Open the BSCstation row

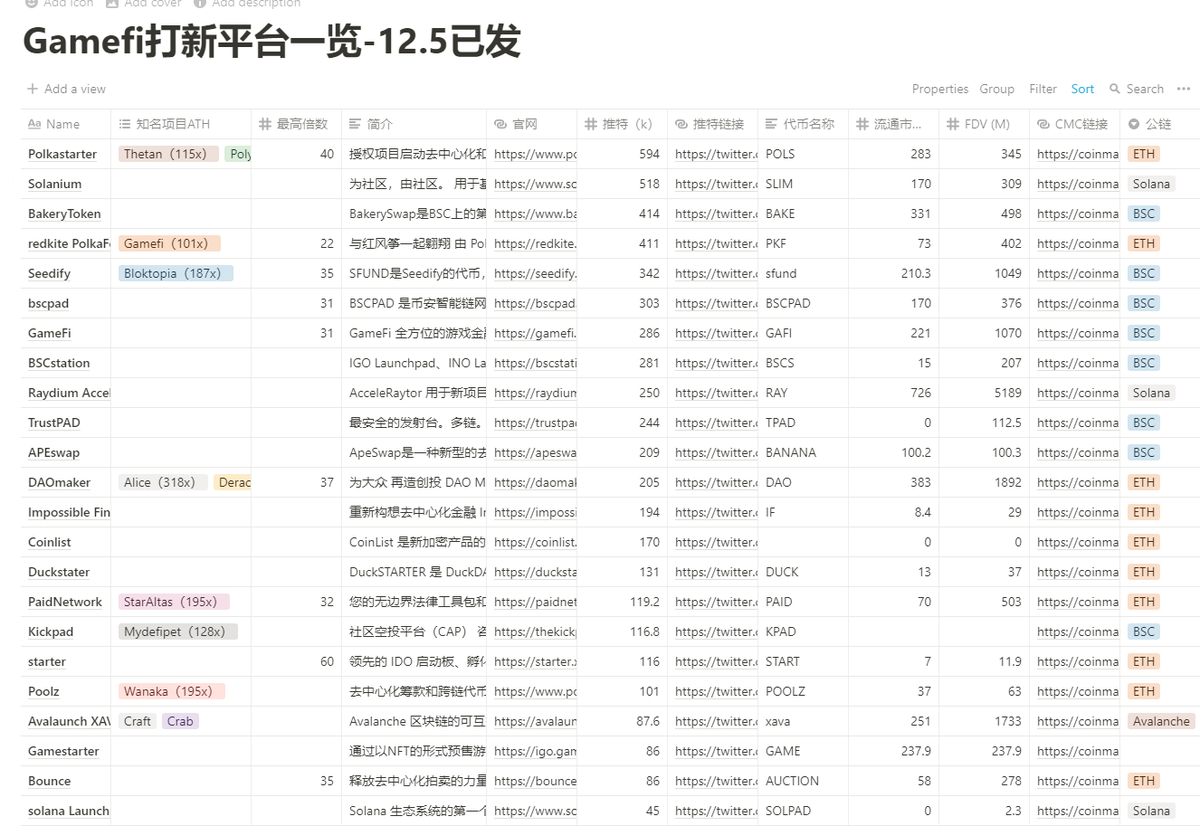tap(59, 363)
